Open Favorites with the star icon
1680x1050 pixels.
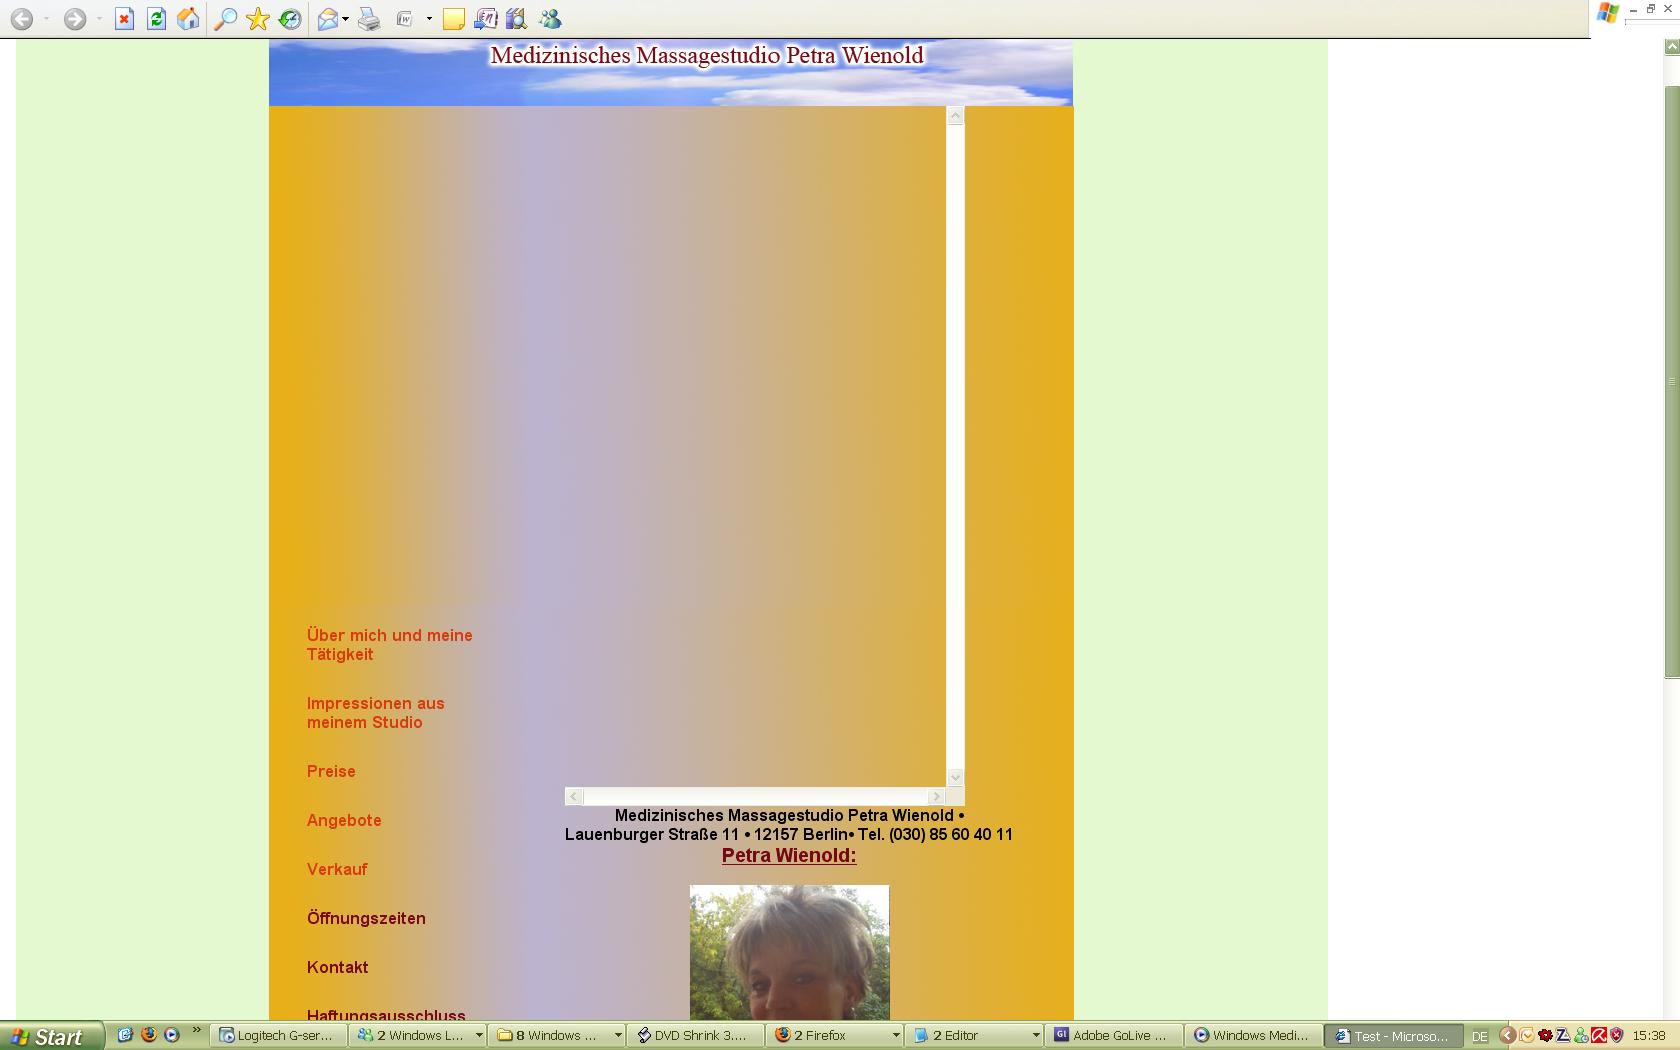click(258, 19)
